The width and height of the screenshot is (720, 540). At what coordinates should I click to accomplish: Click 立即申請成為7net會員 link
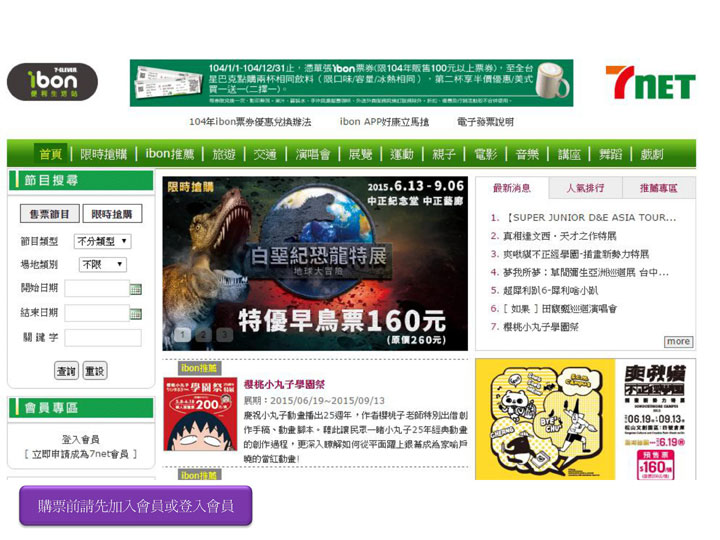coord(80,454)
